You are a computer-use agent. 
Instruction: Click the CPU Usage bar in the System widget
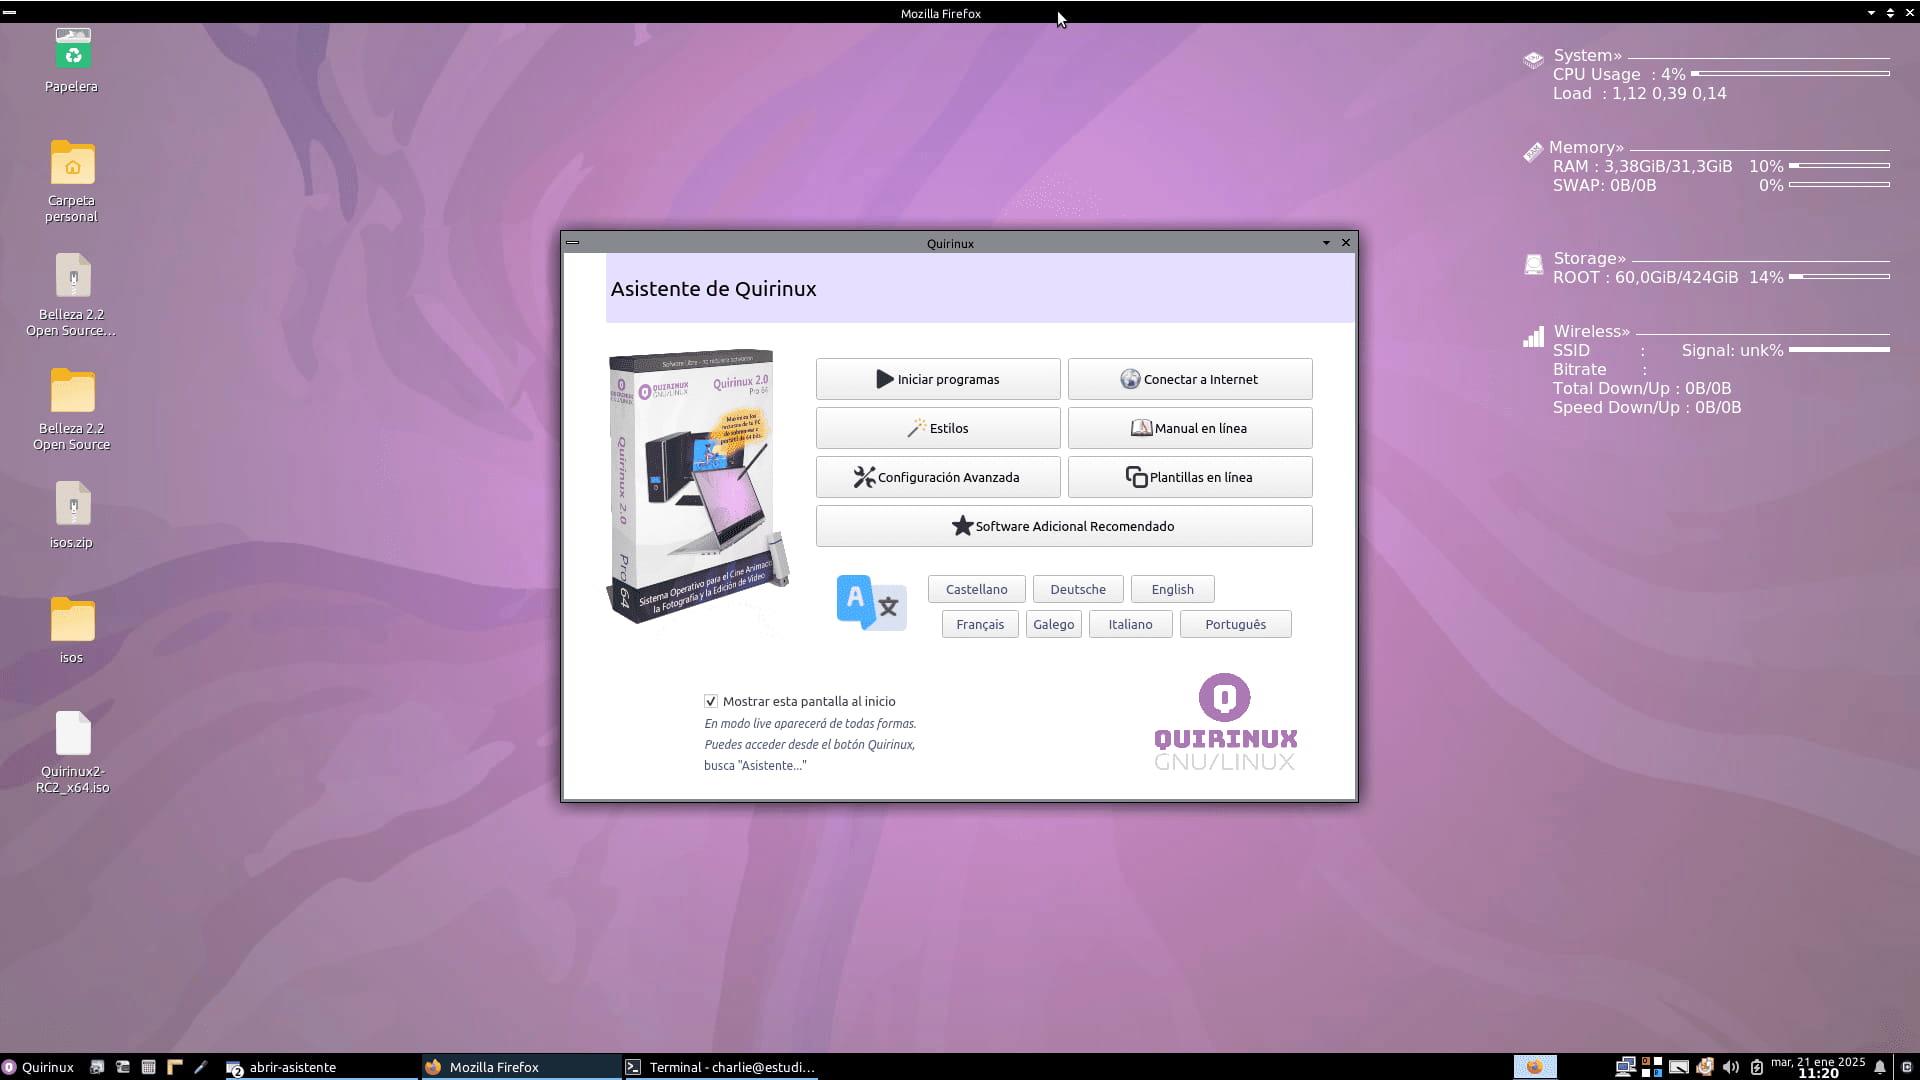(x=1790, y=74)
